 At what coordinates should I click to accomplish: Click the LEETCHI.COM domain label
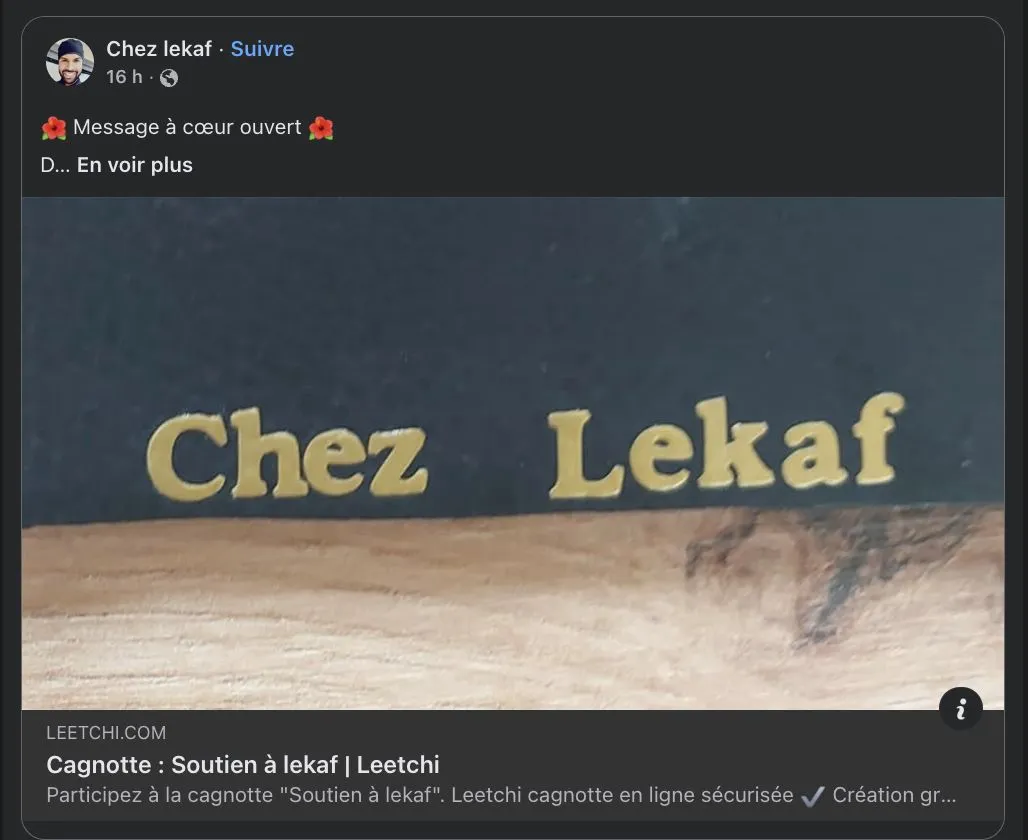tap(106, 732)
